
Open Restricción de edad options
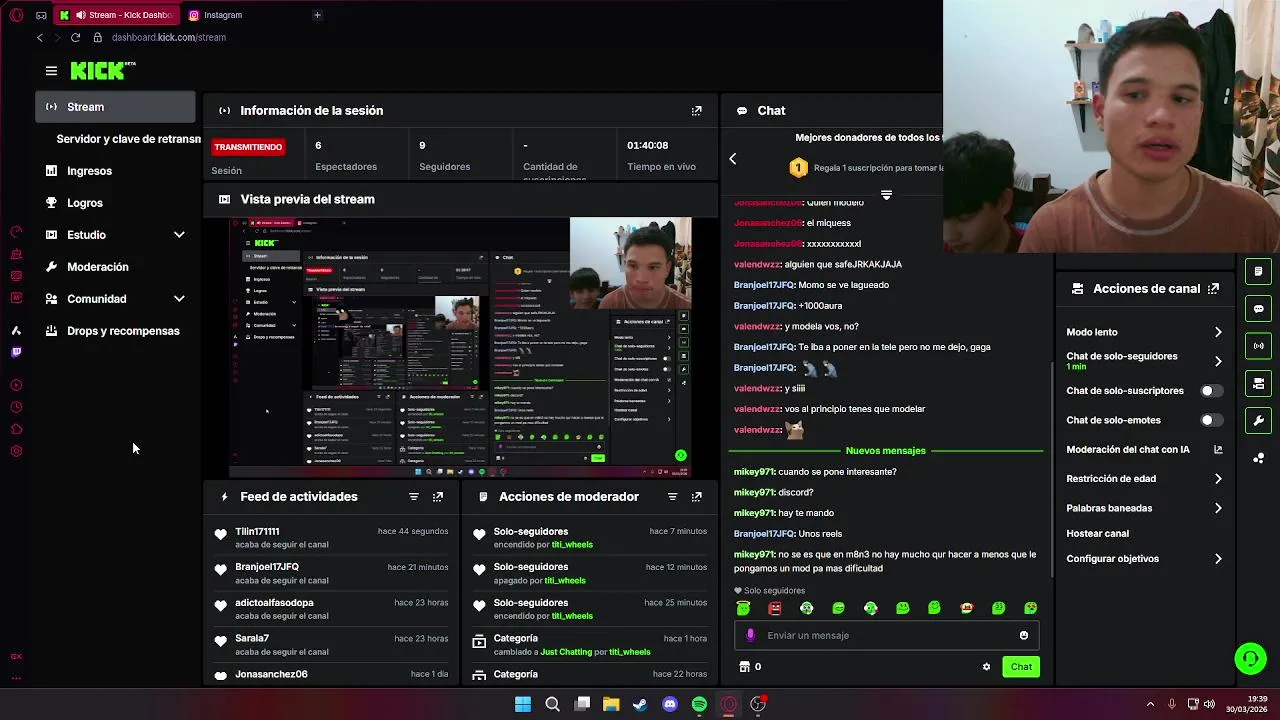[1144, 479]
